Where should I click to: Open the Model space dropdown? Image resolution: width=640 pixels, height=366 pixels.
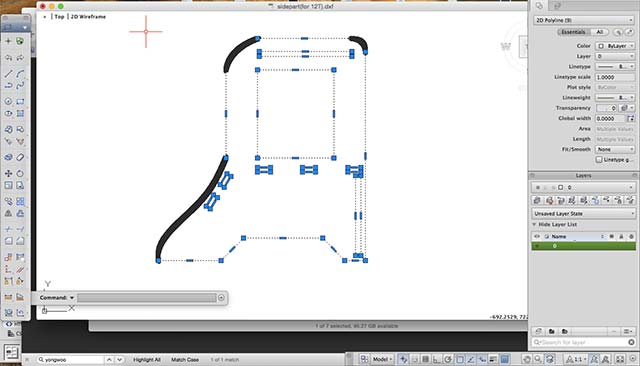pyautogui.click(x=382, y=359)
